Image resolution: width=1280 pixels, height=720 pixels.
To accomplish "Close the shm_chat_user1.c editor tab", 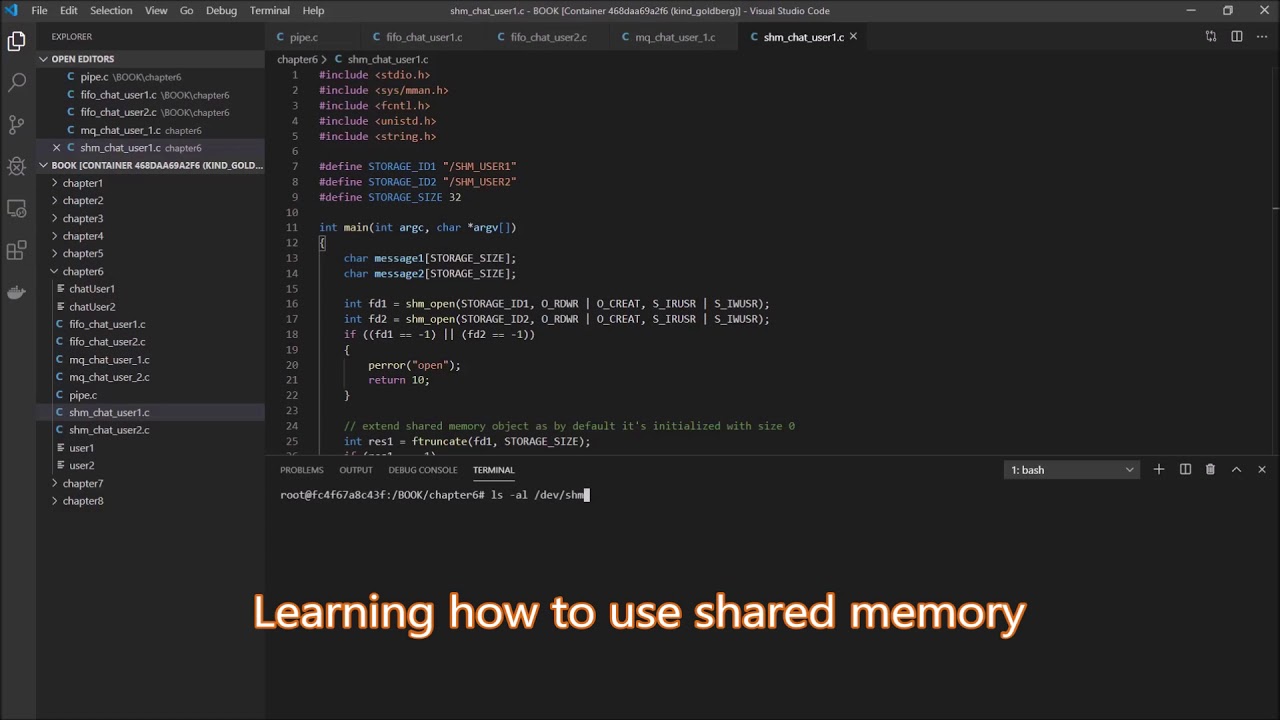I will [853, 37].
